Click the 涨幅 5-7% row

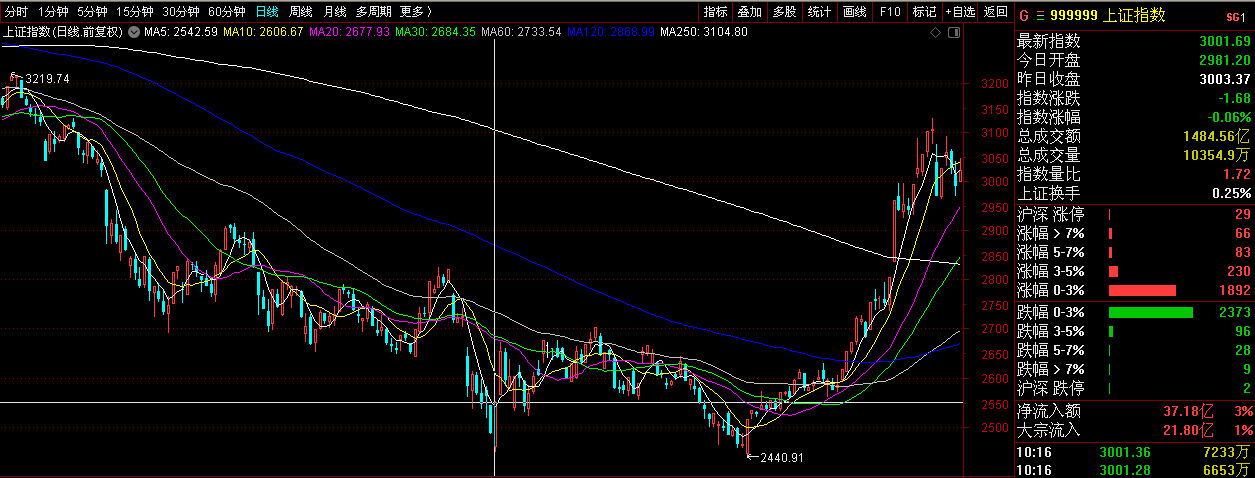1134,252
